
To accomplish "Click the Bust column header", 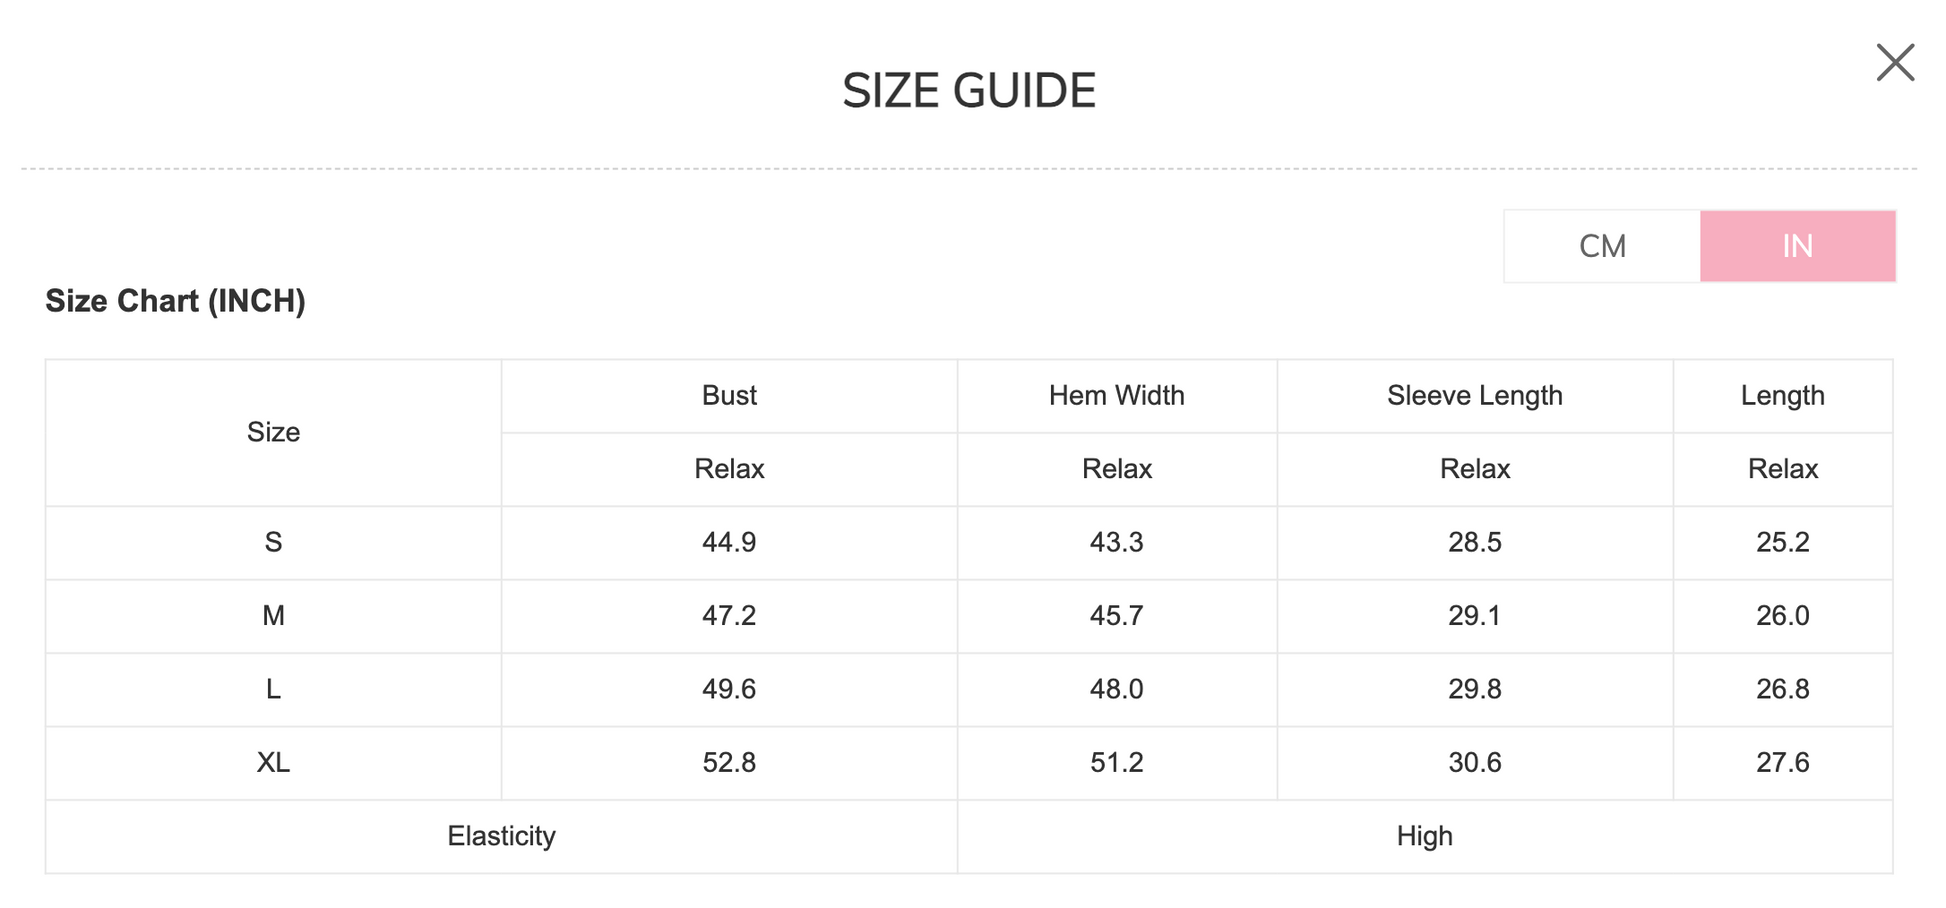I will (x=729, y=396).
